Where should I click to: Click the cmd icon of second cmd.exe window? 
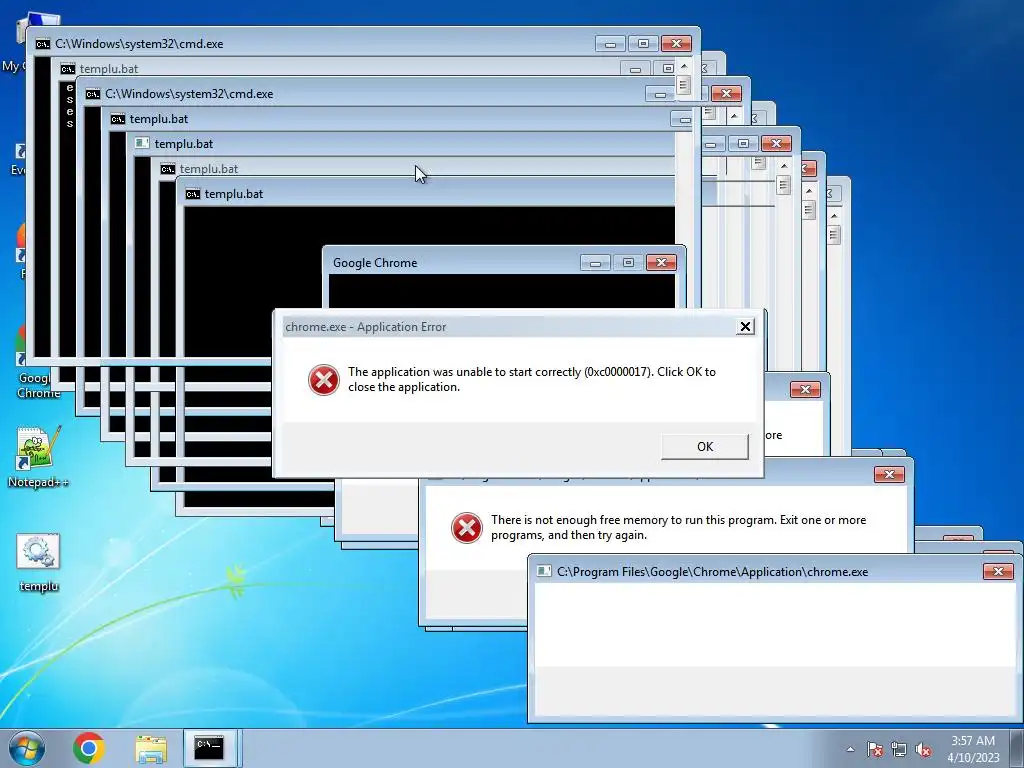(x=93, y=94)
